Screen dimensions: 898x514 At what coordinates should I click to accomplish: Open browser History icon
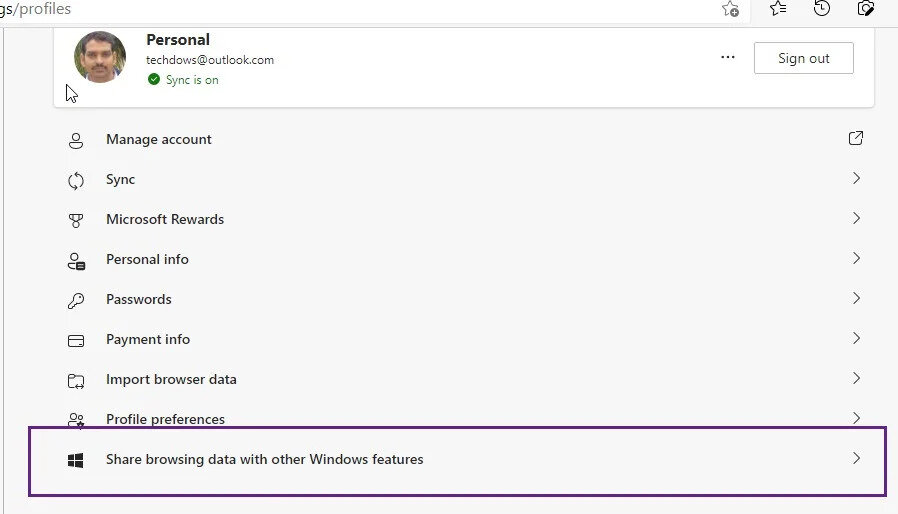pyautogui.click(x=822, y=8)
